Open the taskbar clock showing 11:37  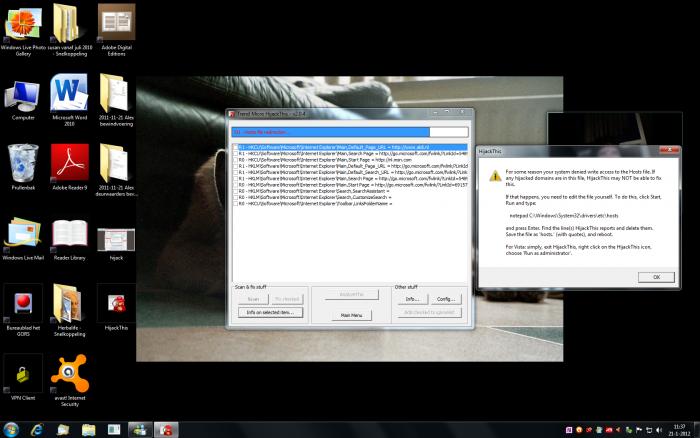click(679, 430)
